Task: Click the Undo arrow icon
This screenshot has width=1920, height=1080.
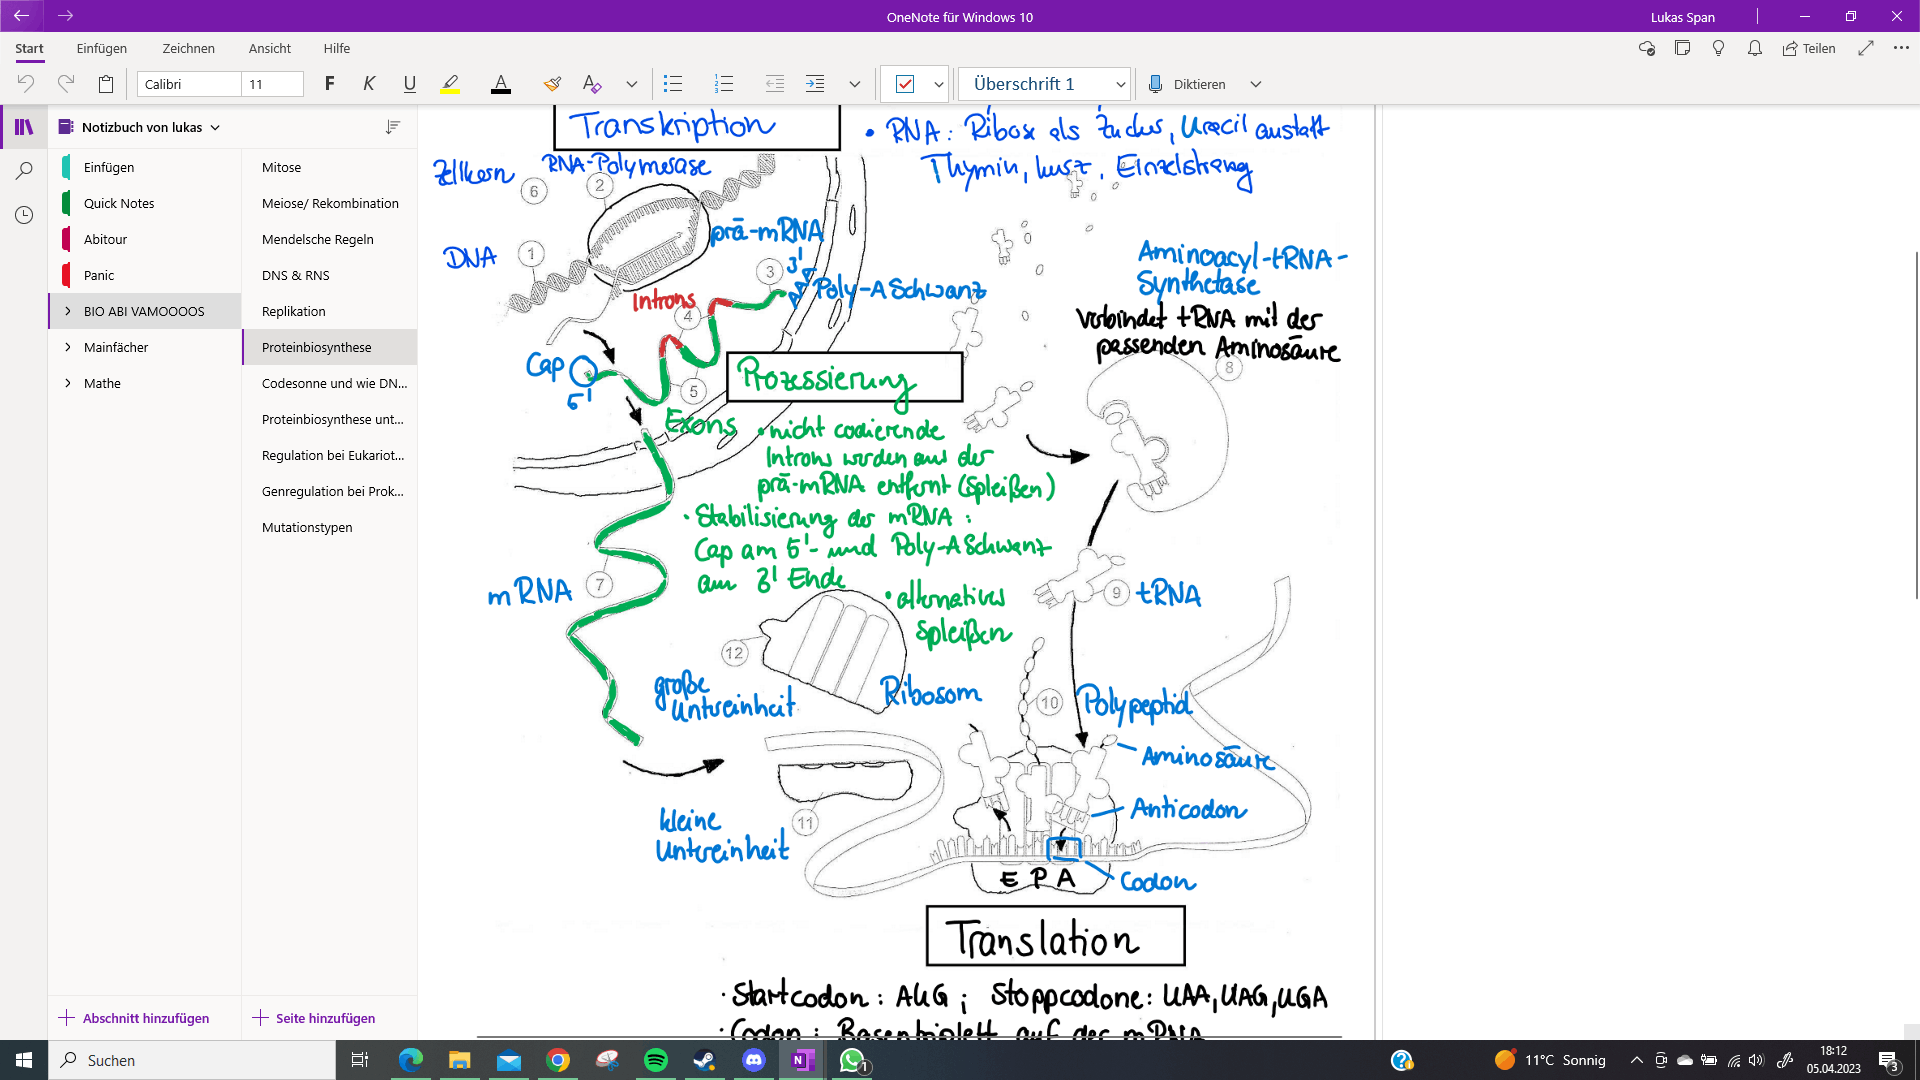Action: [x=26, y=84]
